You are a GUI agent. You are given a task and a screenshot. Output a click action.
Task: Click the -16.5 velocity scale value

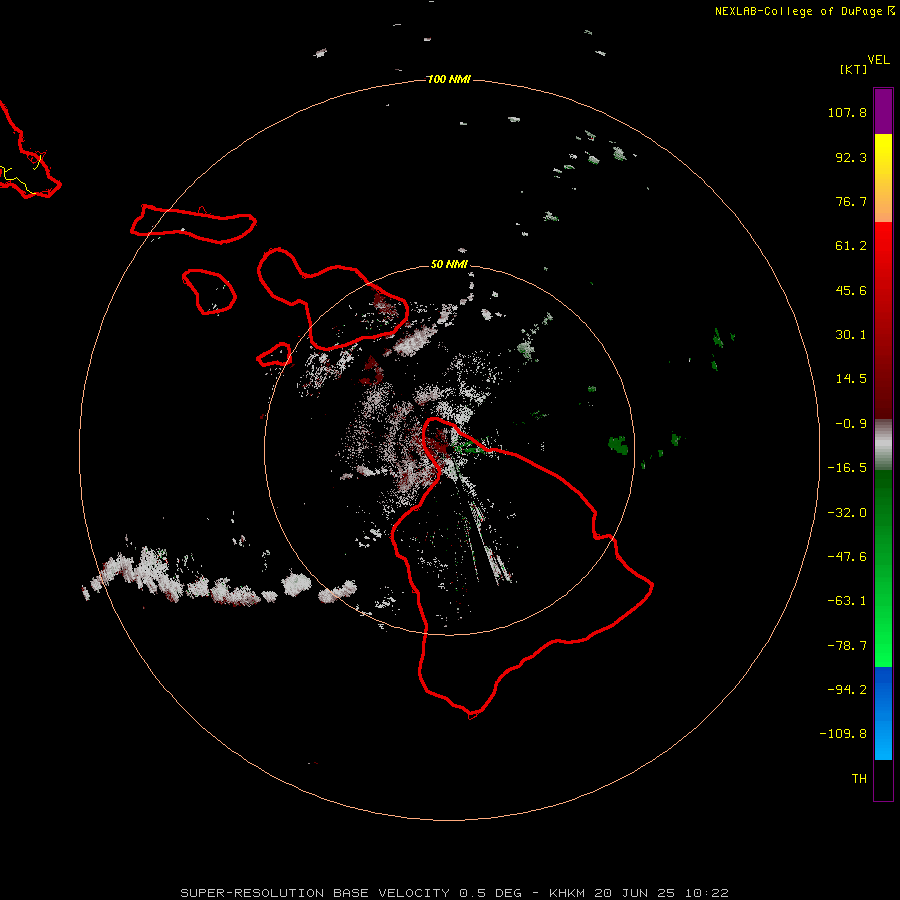847,468
